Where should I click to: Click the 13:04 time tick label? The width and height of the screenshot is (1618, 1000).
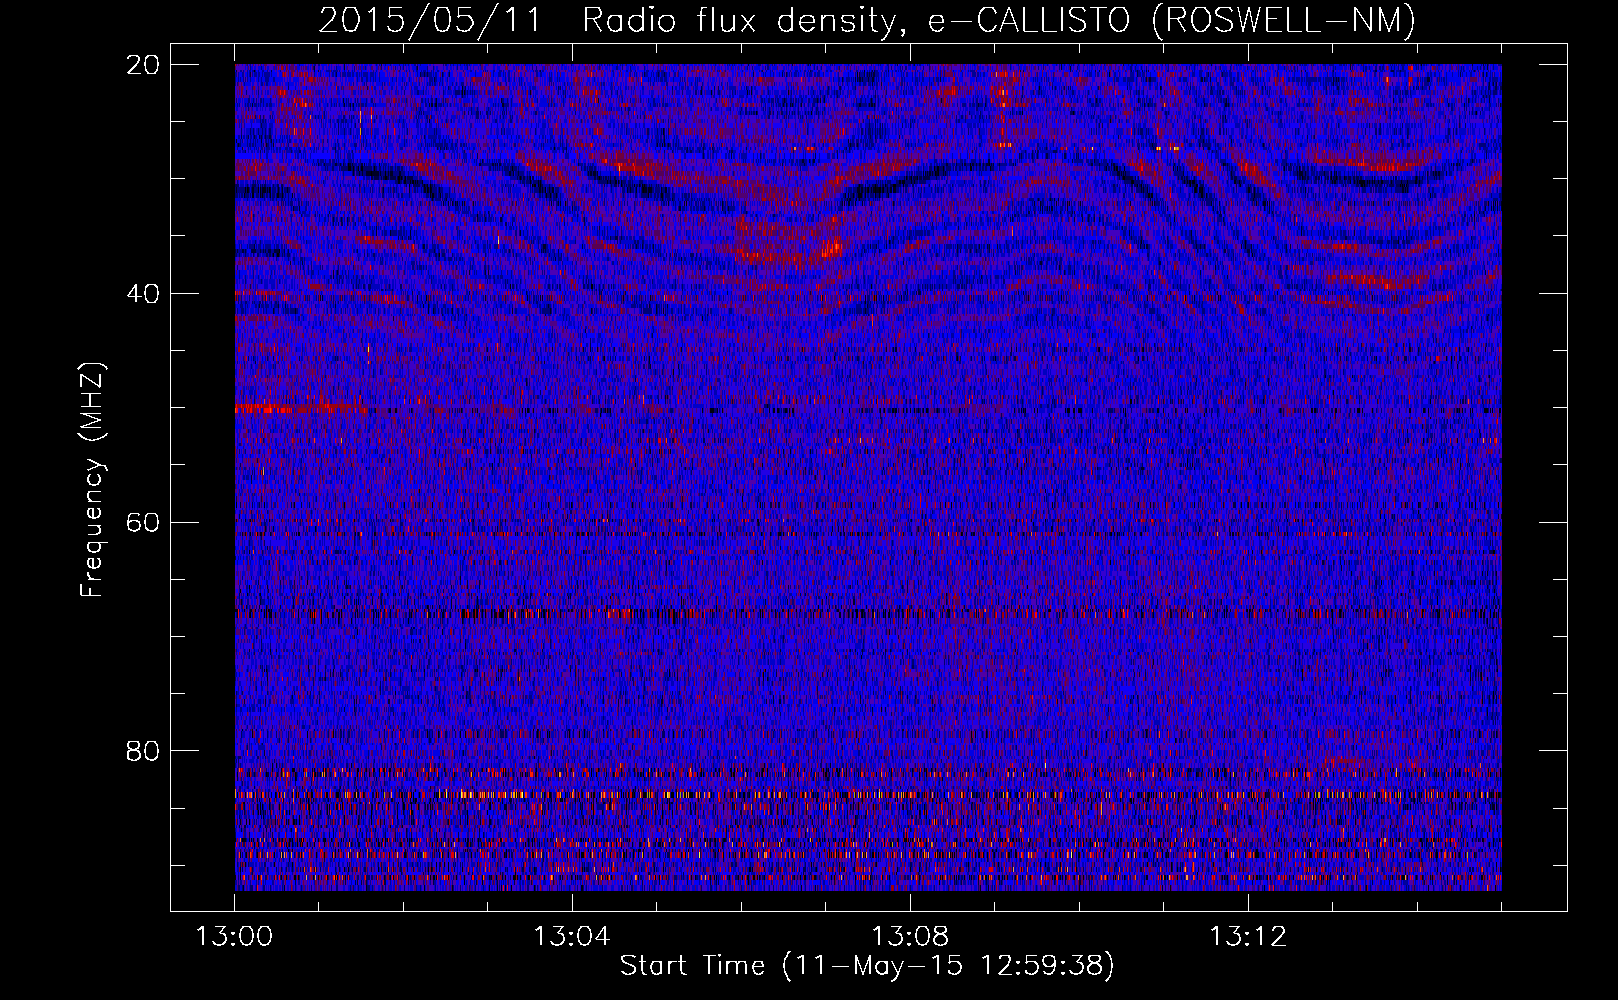pyautogui.click(x=572, y=937)
